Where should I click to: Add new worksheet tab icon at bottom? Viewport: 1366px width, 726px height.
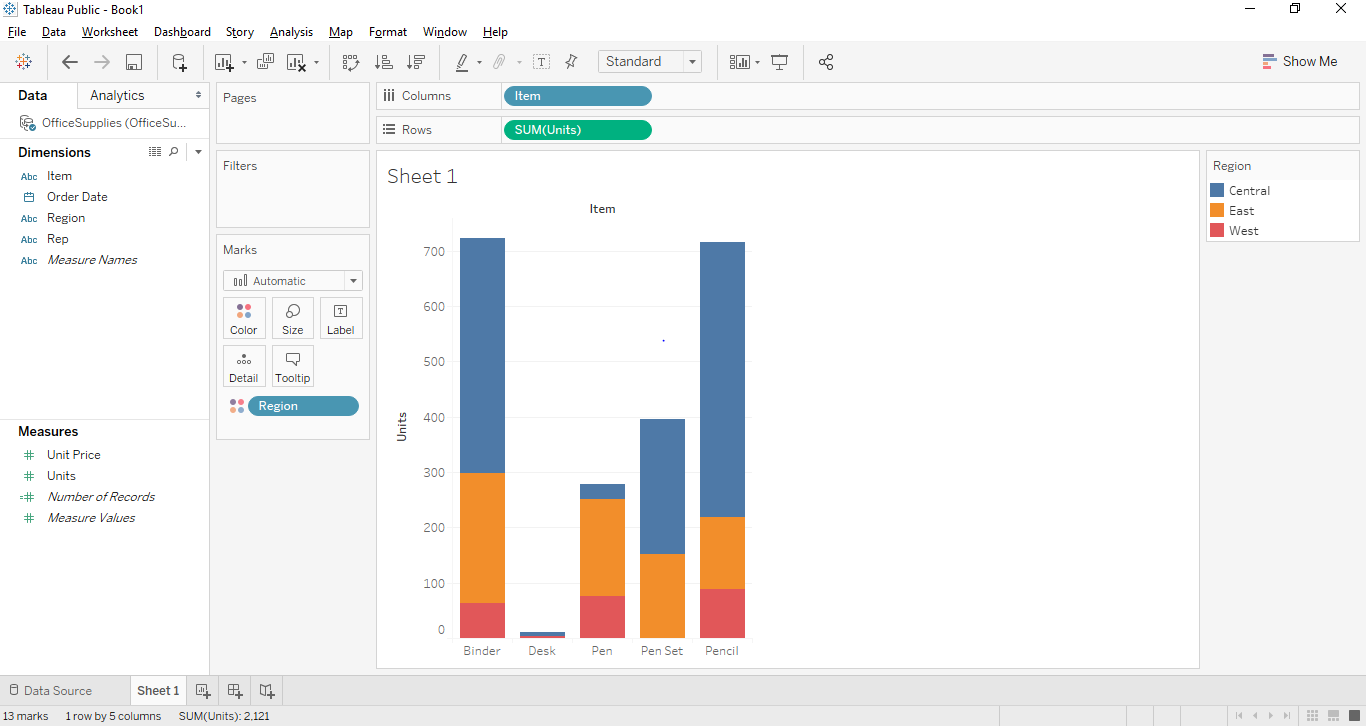[202, 690]
